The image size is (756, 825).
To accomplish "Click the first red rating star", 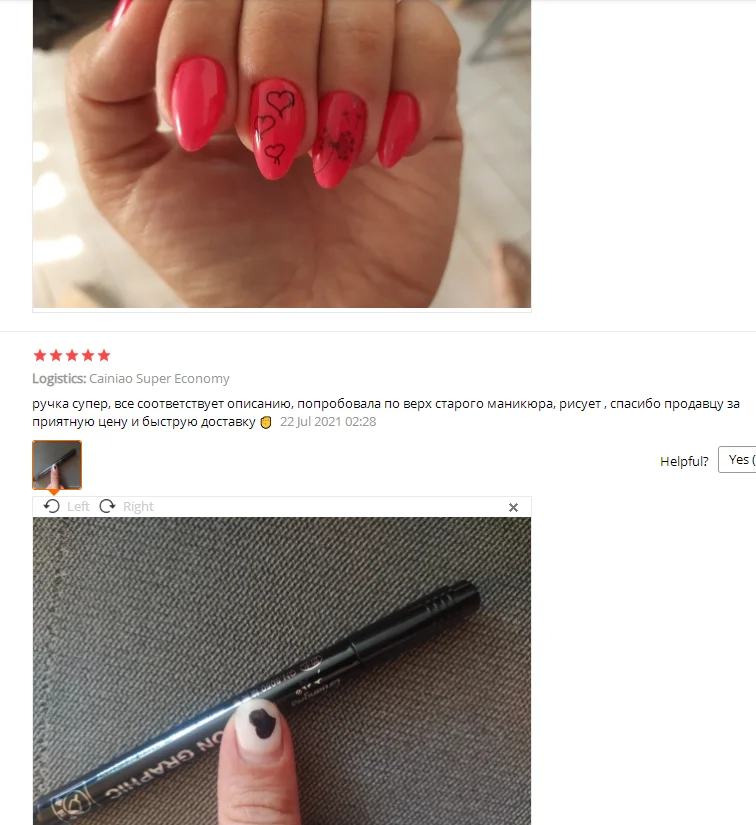I will point(39,355).
